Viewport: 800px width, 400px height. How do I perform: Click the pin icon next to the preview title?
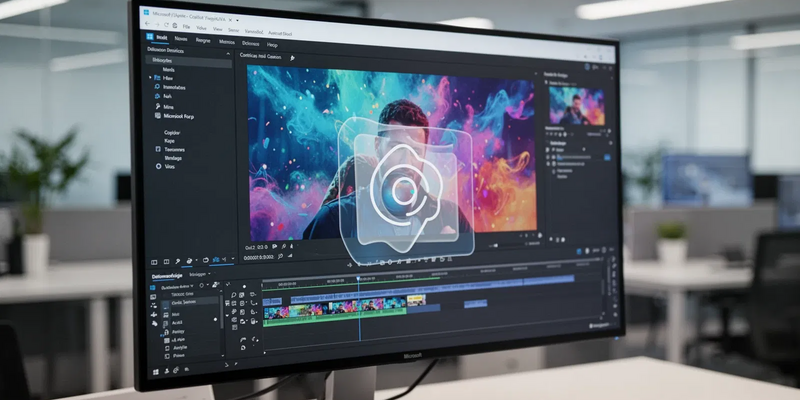coord(292,58)
